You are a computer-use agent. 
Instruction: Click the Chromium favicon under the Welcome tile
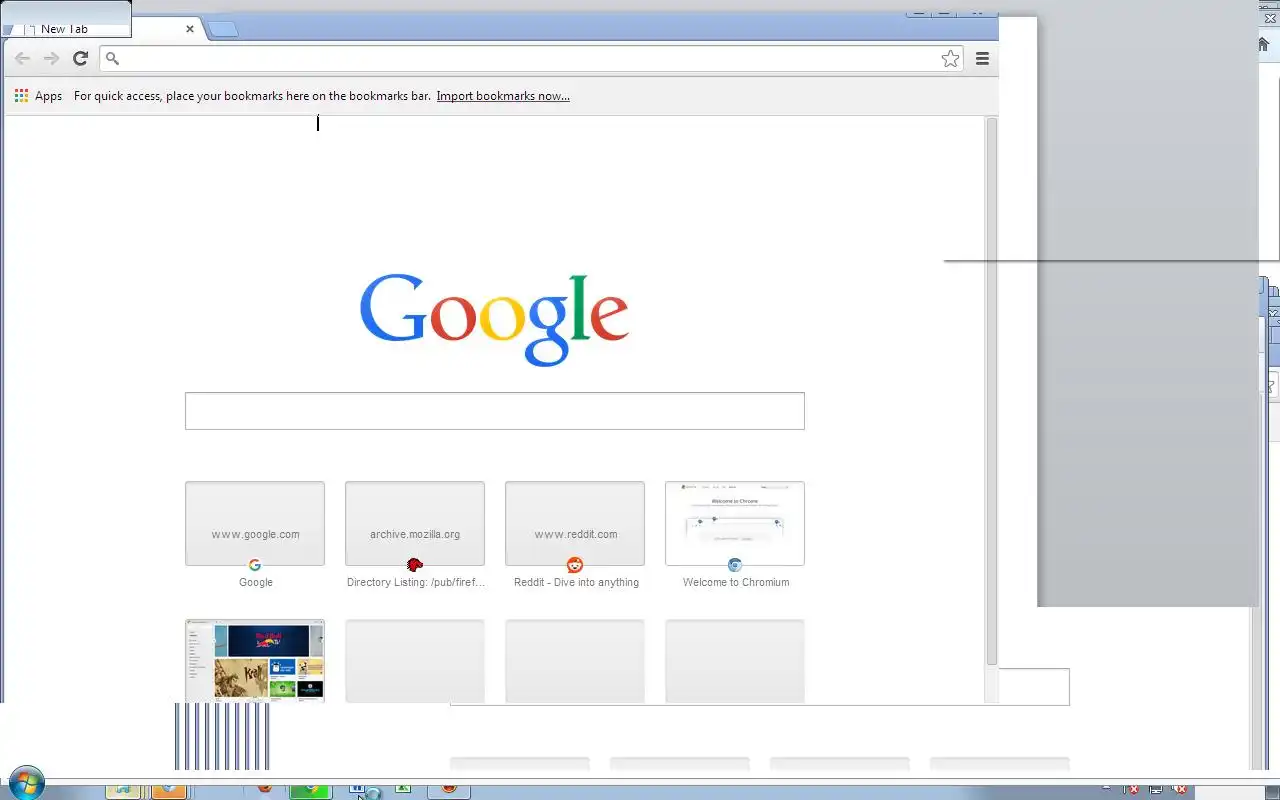click(735, 565)
